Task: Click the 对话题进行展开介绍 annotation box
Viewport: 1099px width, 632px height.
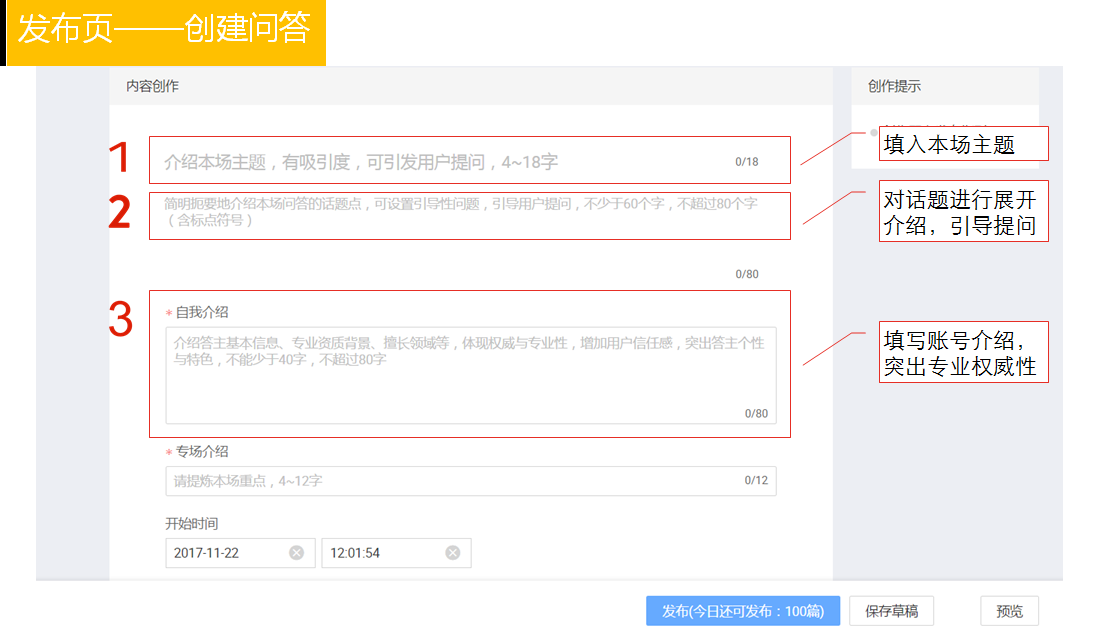Action: point(964,212)
